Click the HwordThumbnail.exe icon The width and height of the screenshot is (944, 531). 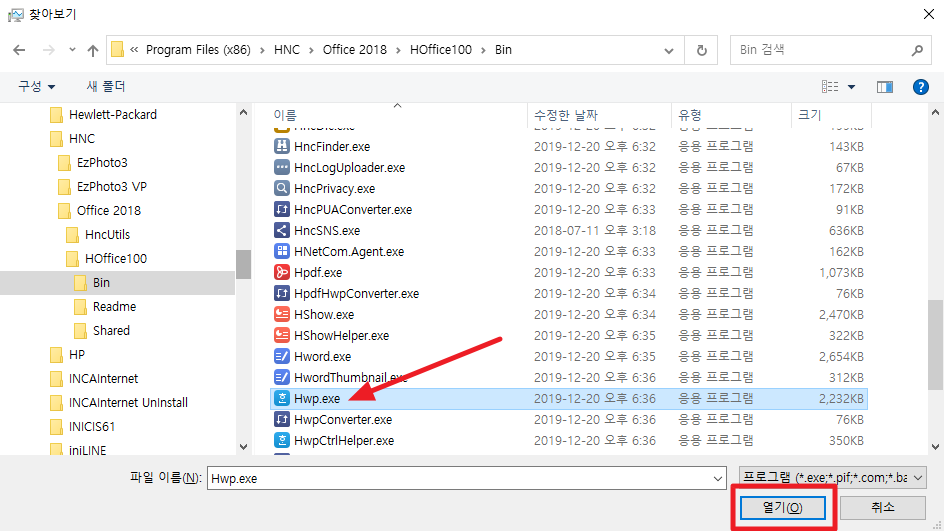point(281,377)
